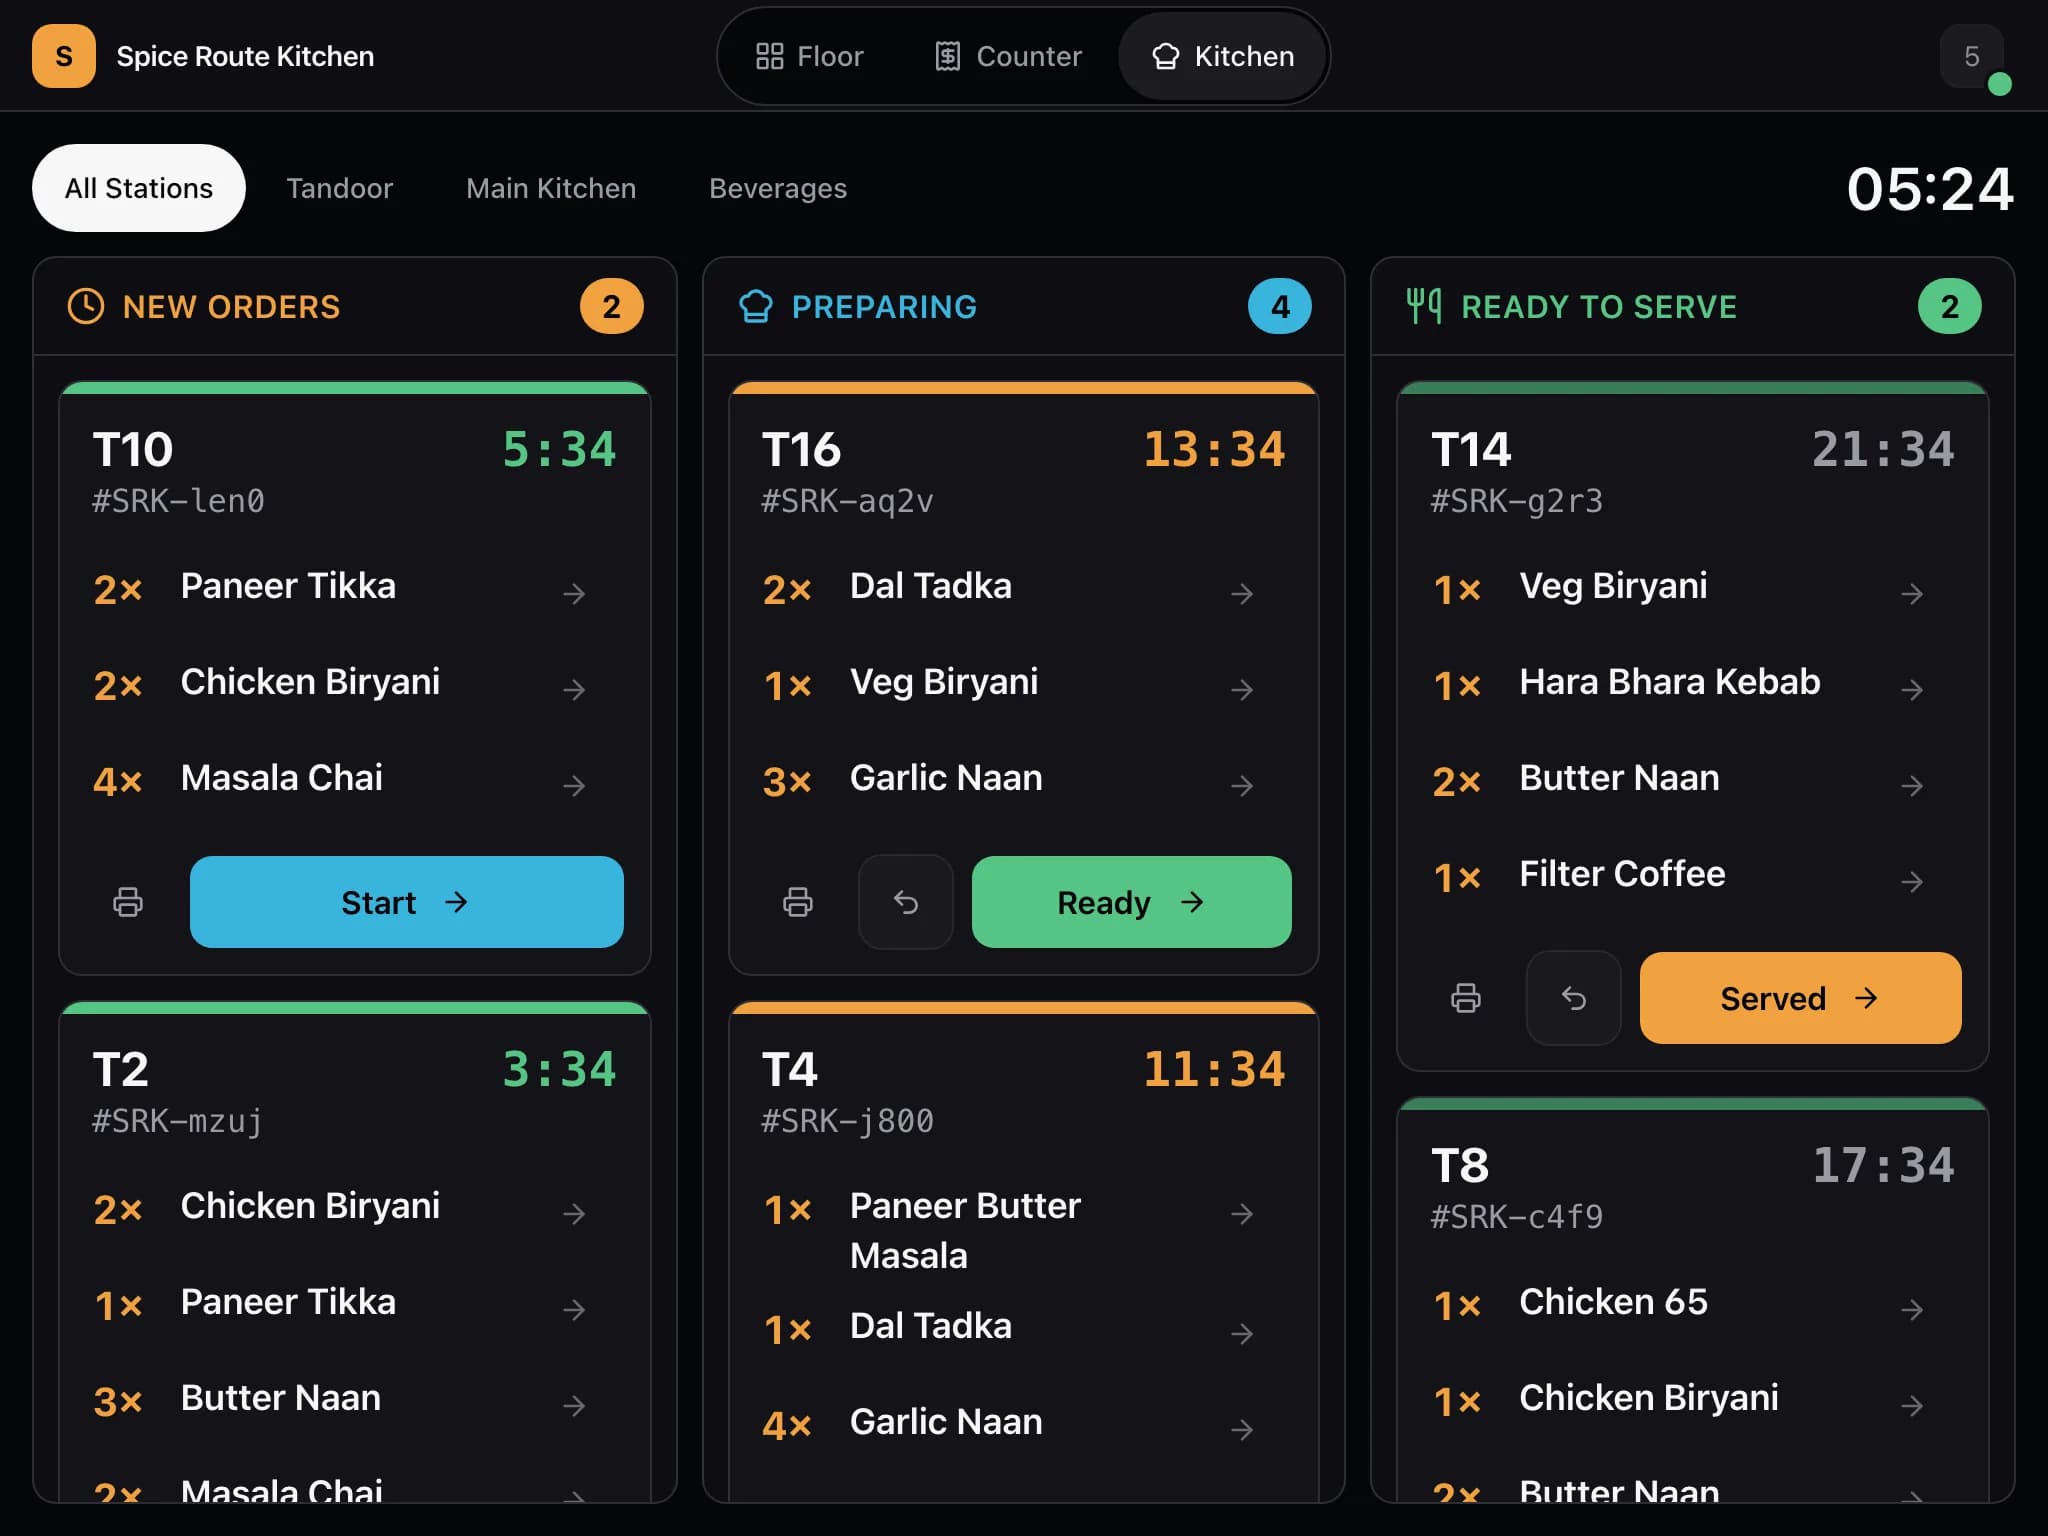Click arrow beside T14 Butter Naan
The image size is (2048, 1536).
pyautogui.click(x=1912, y=786)
